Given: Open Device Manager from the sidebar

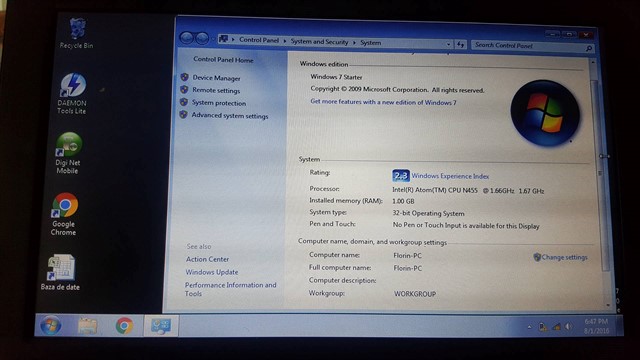Looking at the screenshot, I should click(216, 78).
